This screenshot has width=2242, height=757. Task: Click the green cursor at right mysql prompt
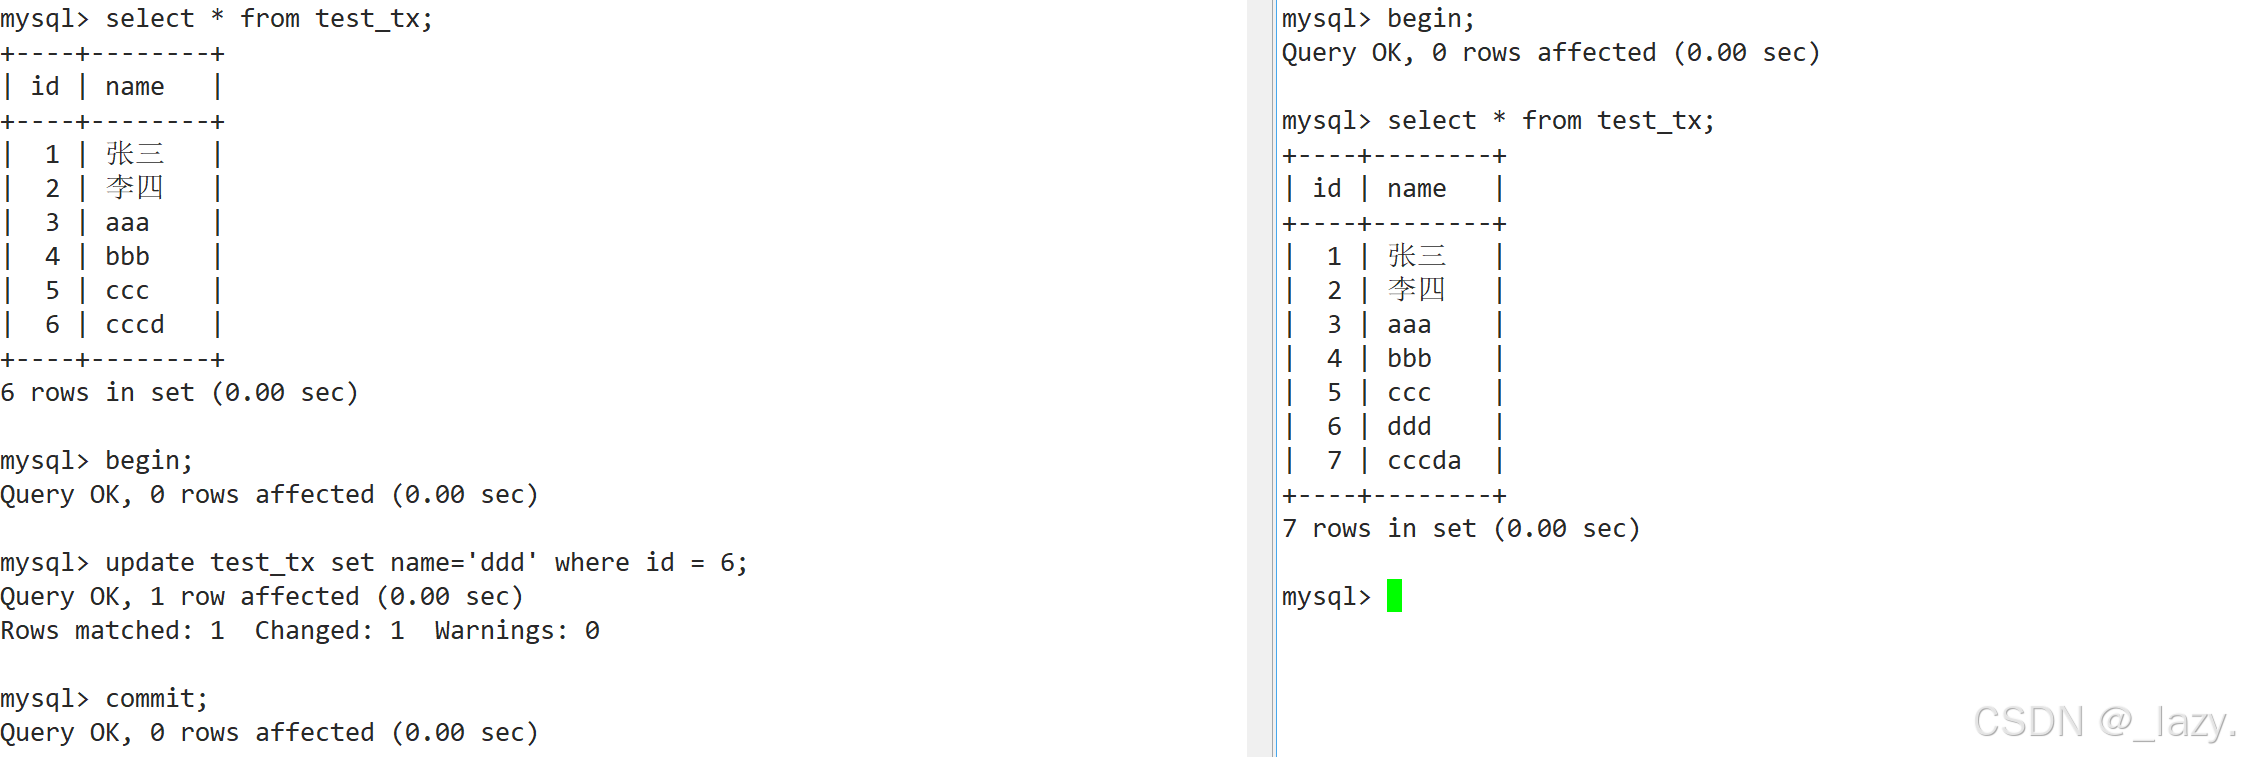pos(1394,596)
